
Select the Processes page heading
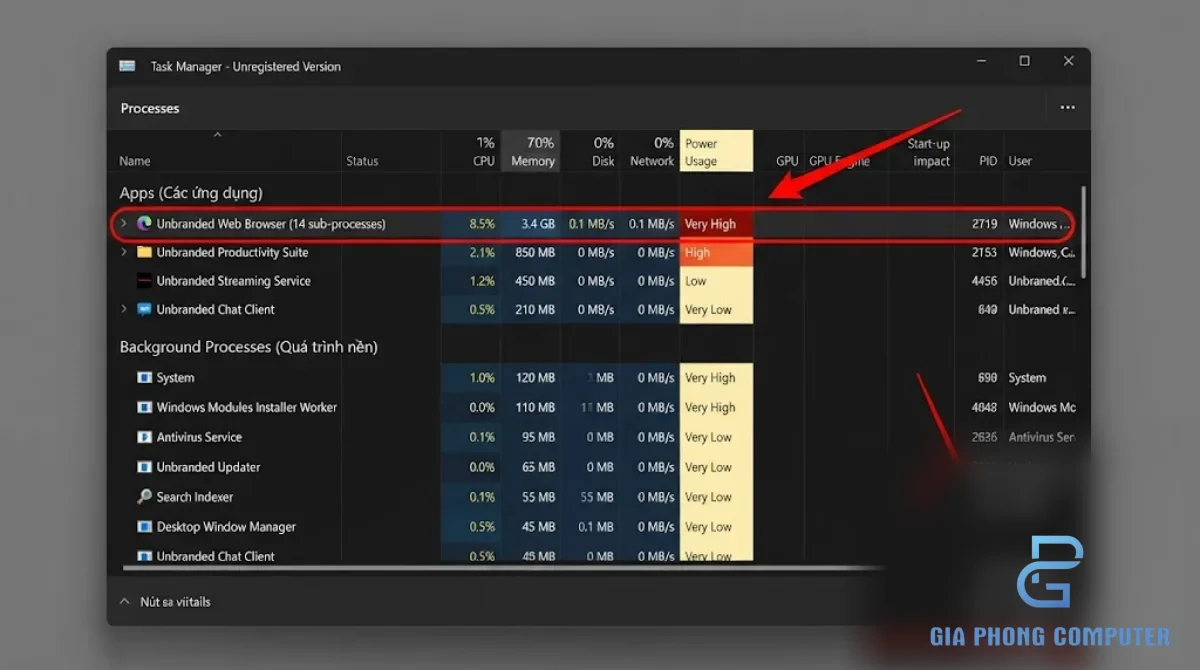(x=150, y=108)
